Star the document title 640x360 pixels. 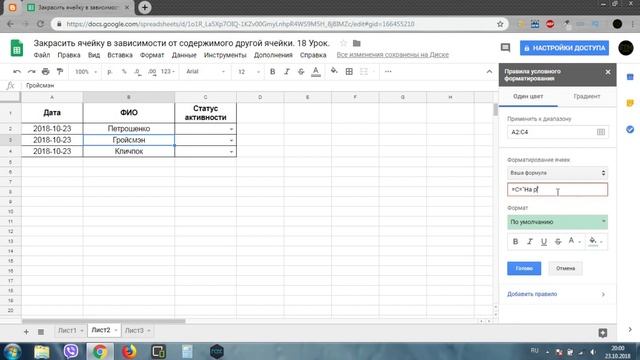[x=343, y=43]
